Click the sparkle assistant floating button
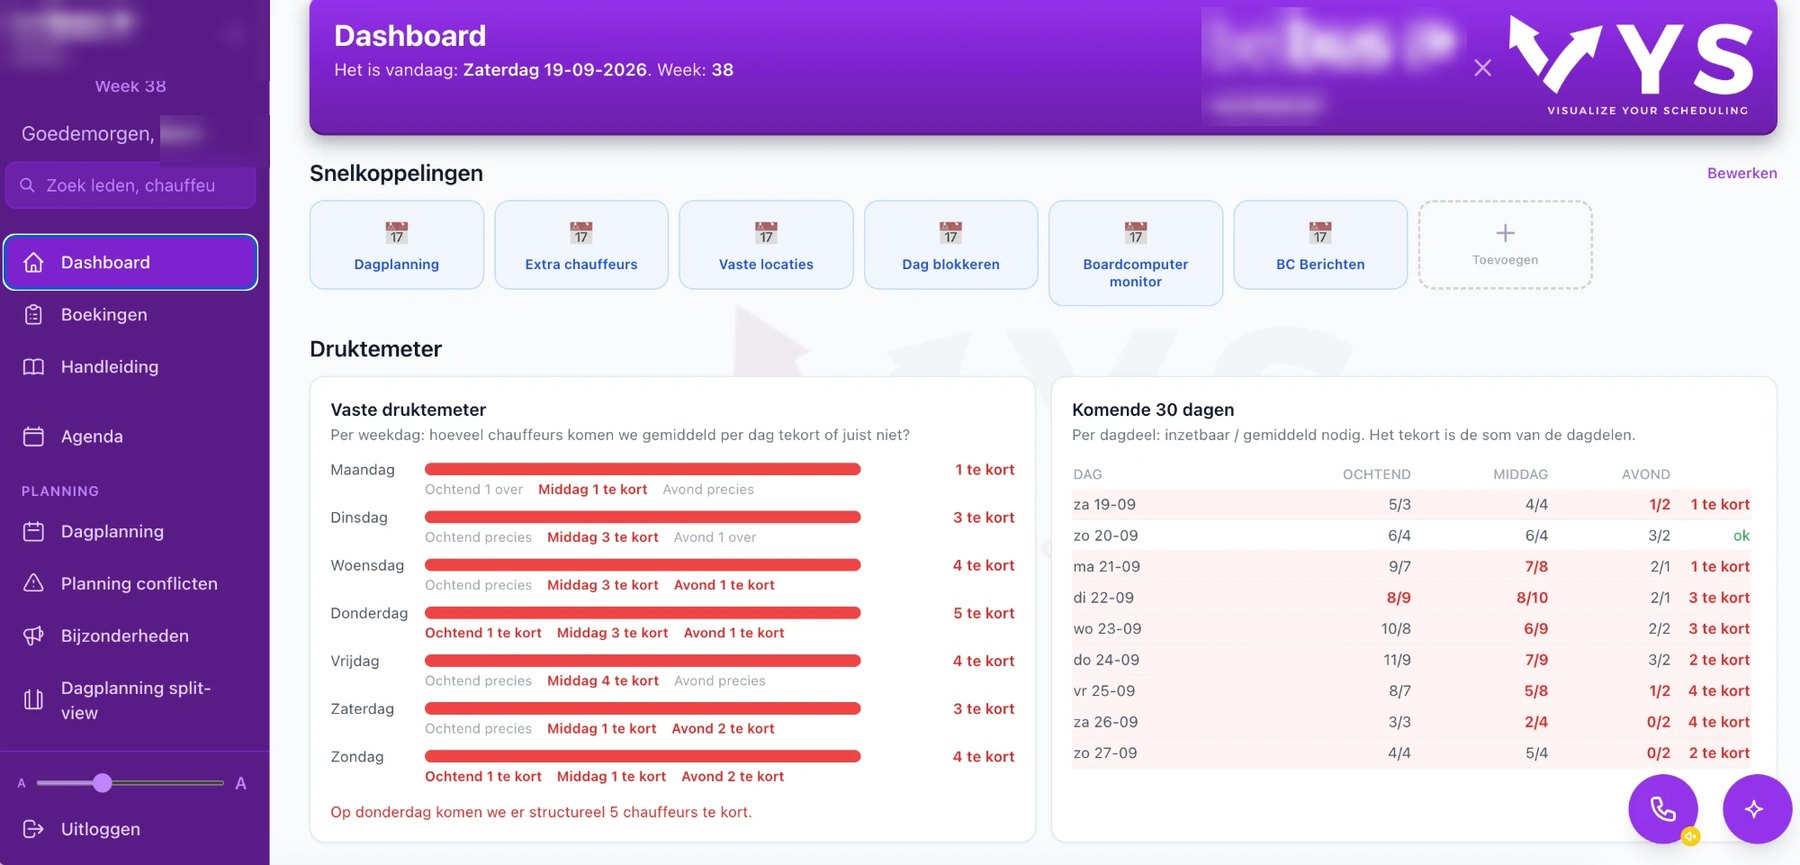This screenshot has height=865, width=1800. [1757, 809]
